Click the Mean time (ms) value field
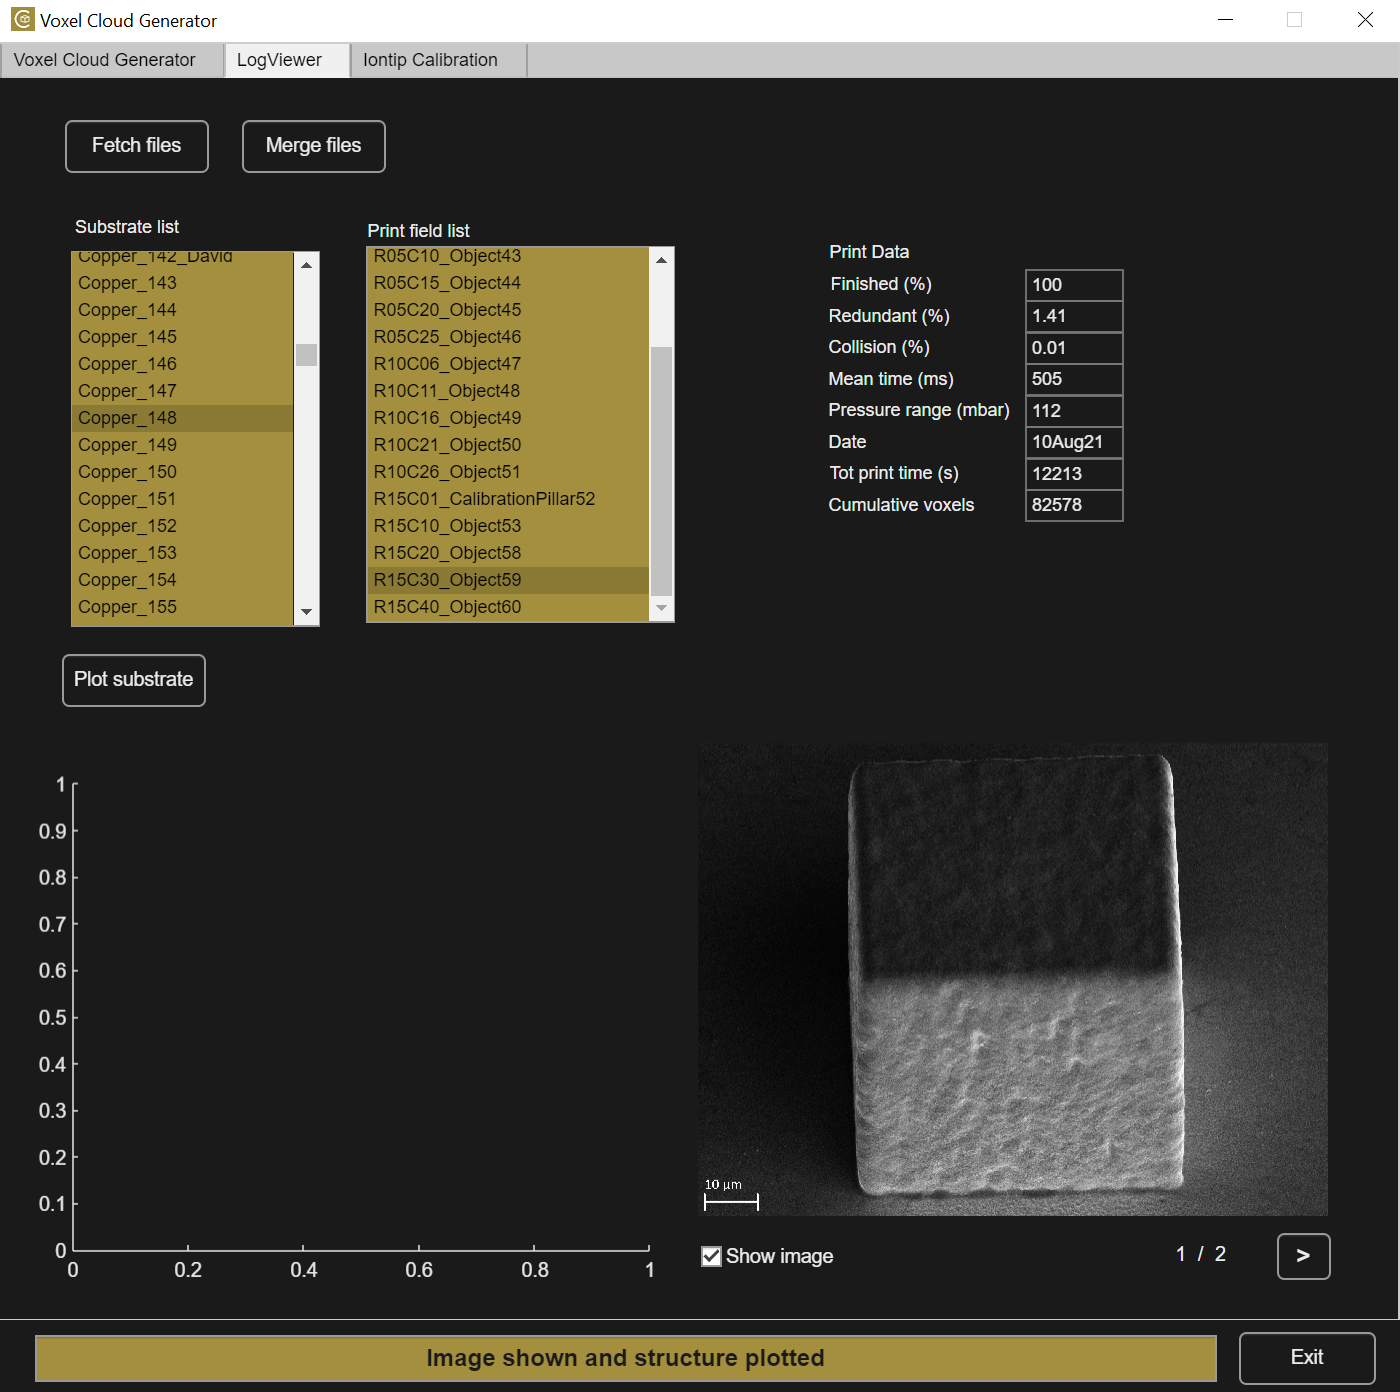The height and width of the screenshot is (1392, 1400). click(1074, 379)
